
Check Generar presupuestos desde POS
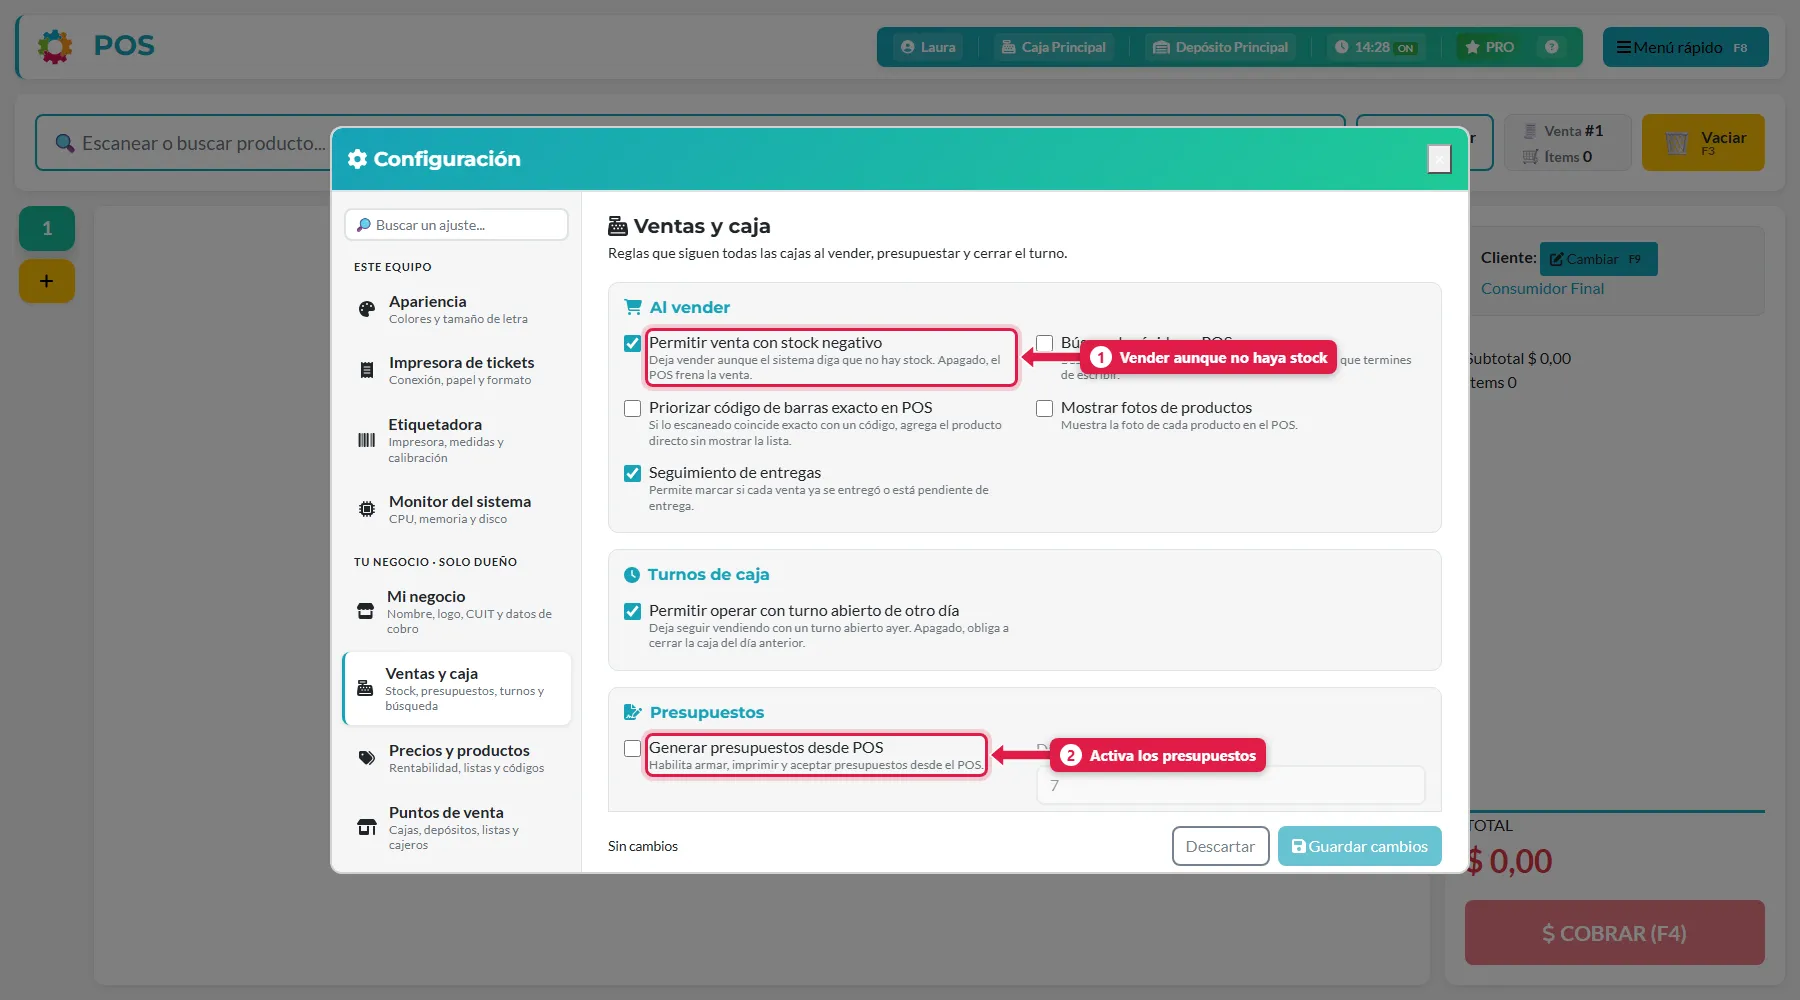(x=632, y=748)
